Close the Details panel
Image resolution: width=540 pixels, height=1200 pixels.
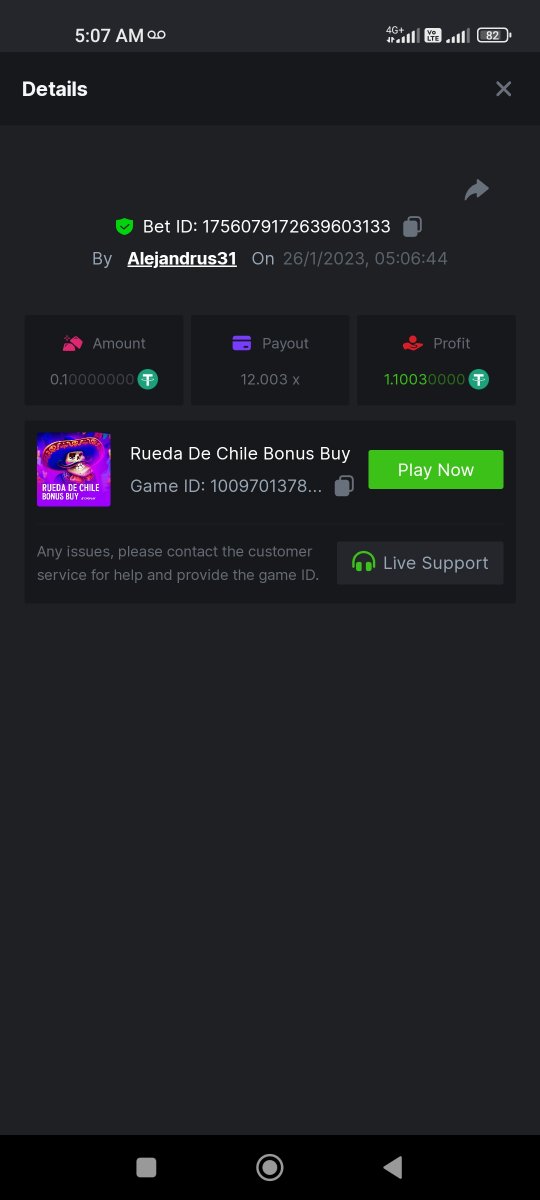click(504, 89)
